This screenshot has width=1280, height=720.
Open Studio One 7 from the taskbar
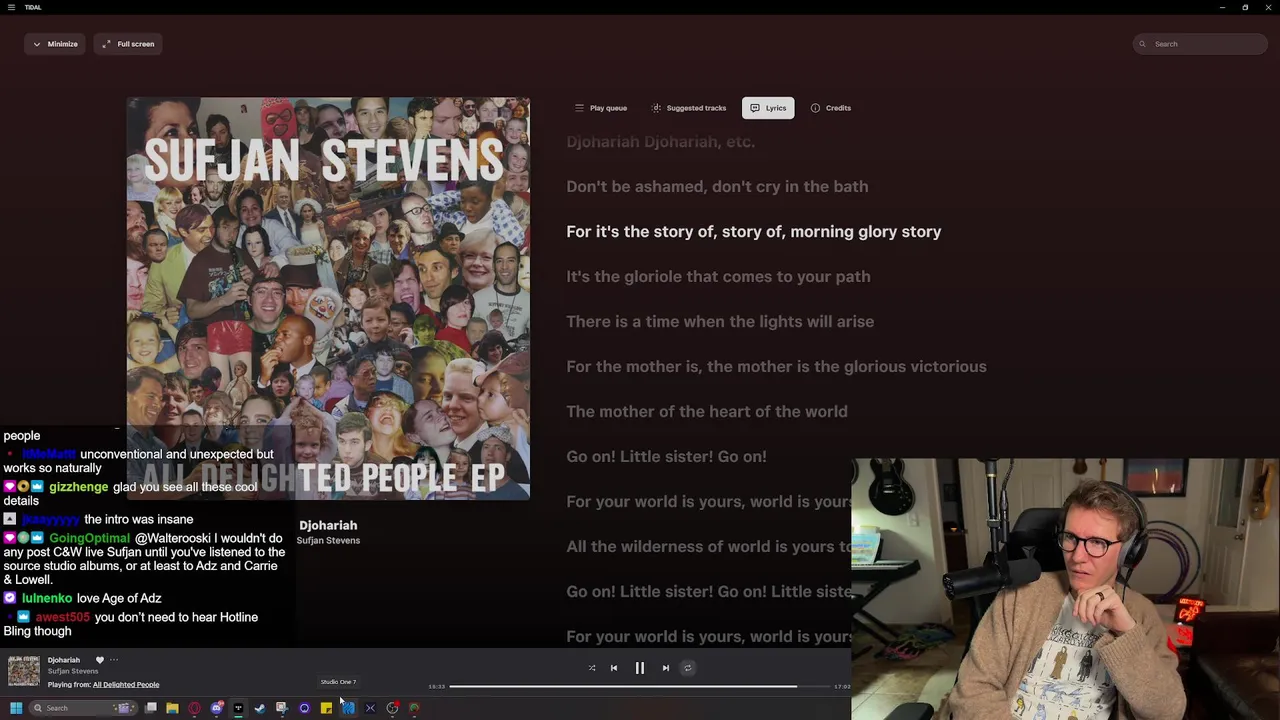348,708
